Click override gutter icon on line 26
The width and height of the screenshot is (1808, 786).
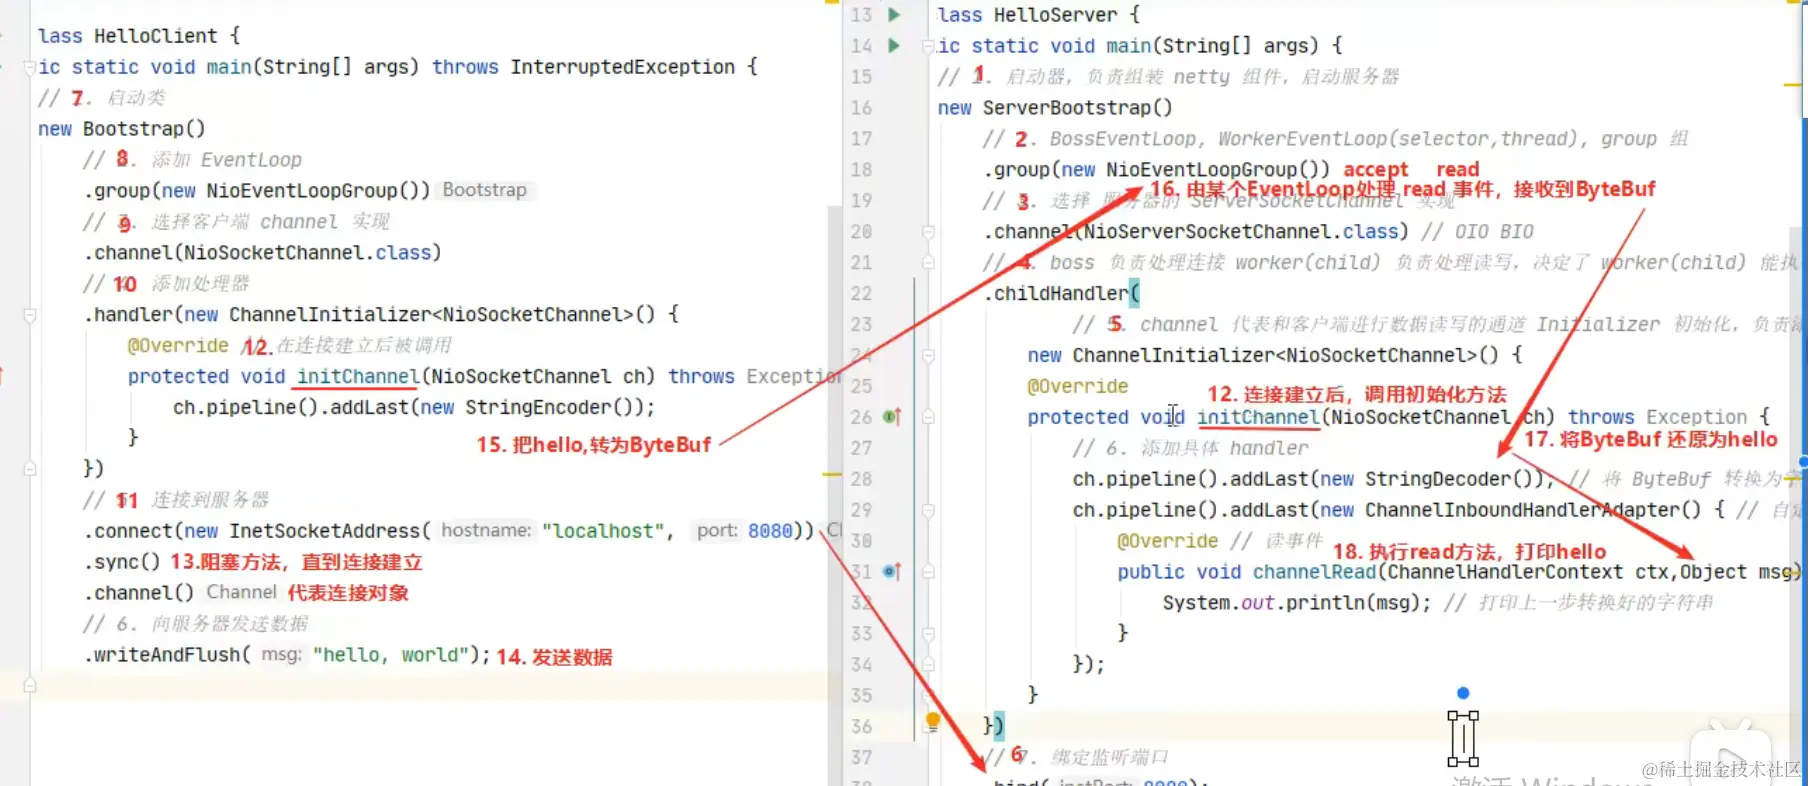892,417
